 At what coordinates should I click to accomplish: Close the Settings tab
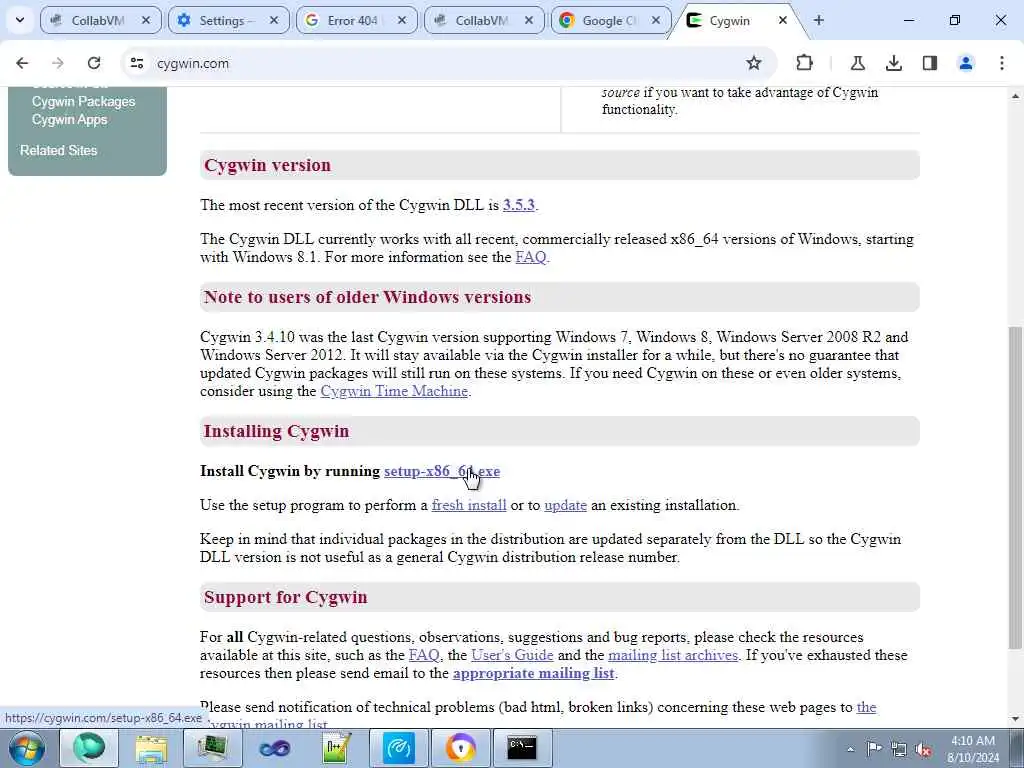(274, 20)
